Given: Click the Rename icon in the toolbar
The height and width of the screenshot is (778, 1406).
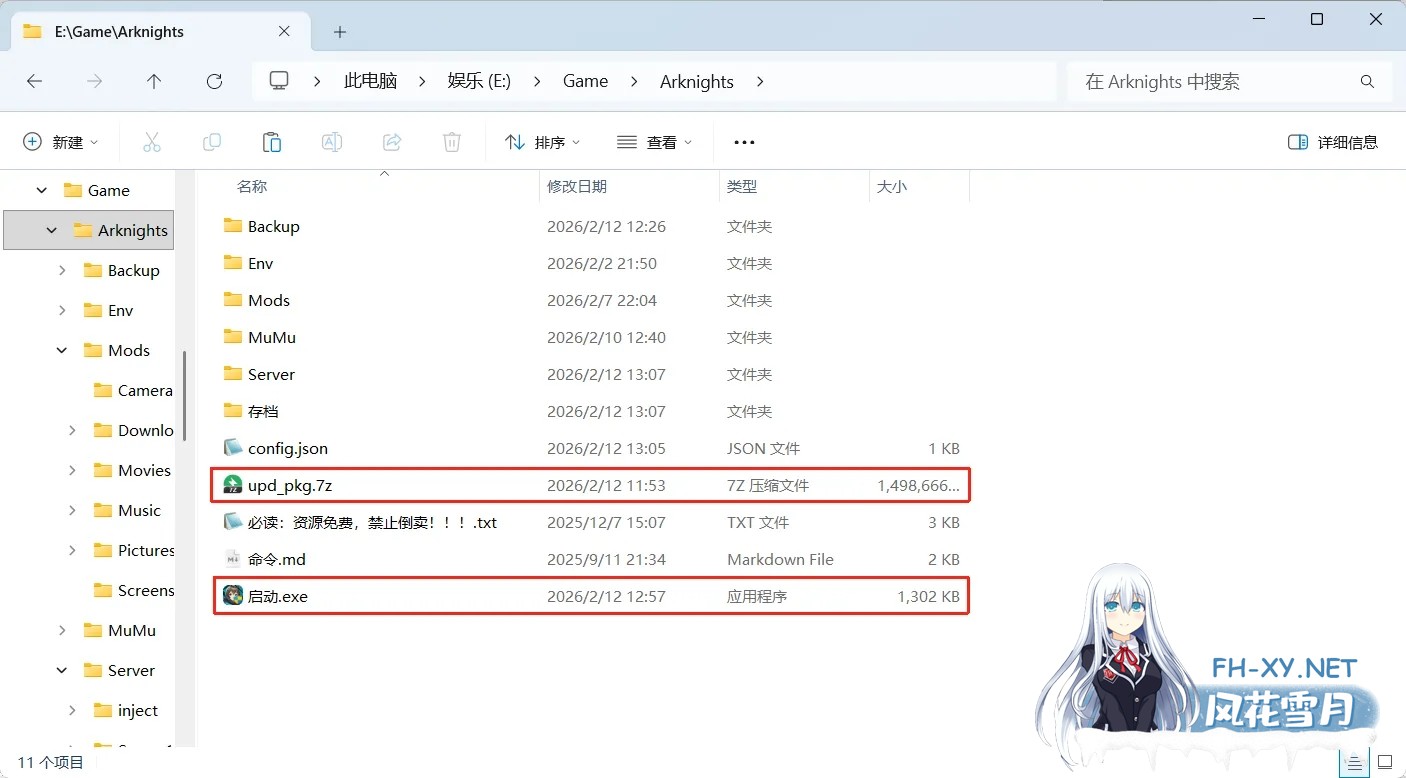Looking at the screenshot, I should click(x=331, y=142).
